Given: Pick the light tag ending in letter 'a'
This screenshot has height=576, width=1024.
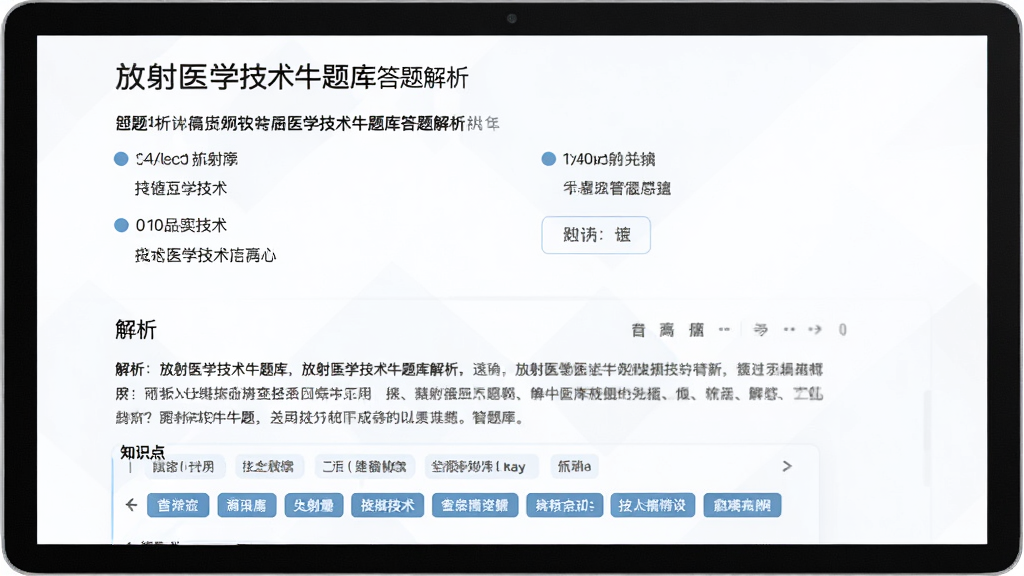Looking at the screenshot, I should click(x=575, y=466).
